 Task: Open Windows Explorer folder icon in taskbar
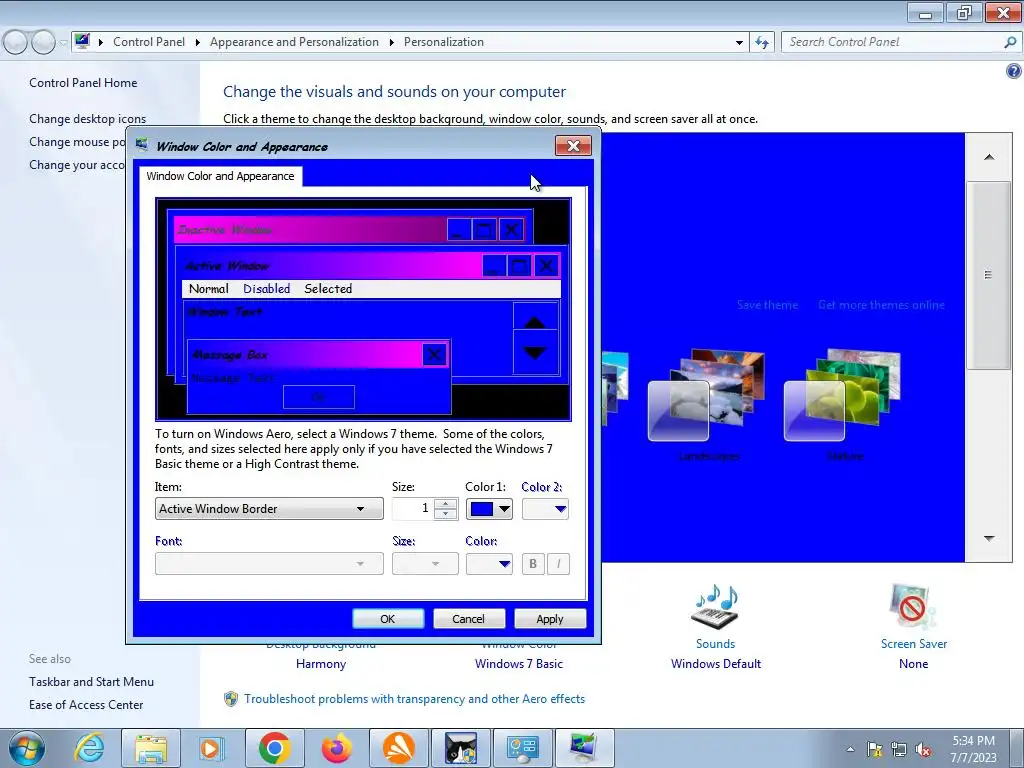(x=151, y=748)
